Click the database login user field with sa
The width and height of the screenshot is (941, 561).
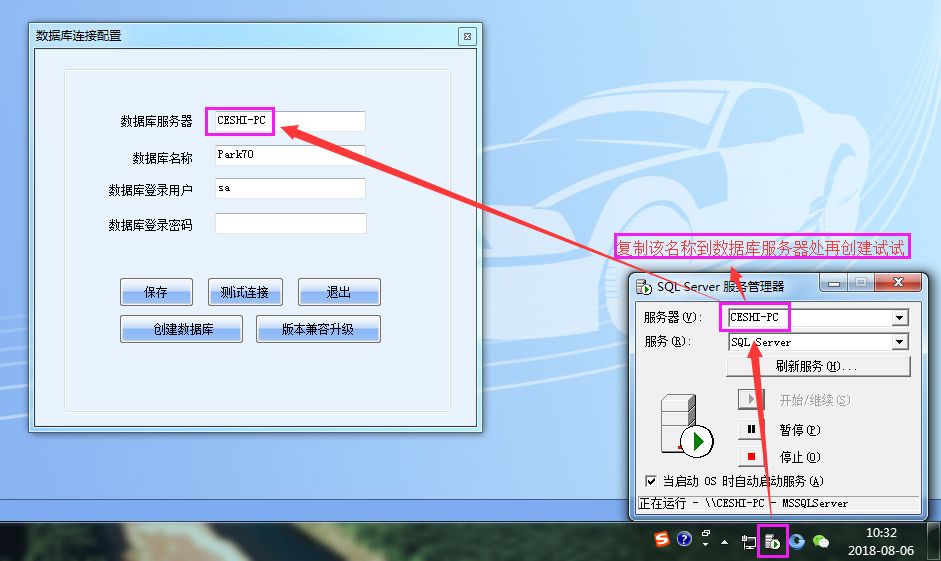(290, 188)
